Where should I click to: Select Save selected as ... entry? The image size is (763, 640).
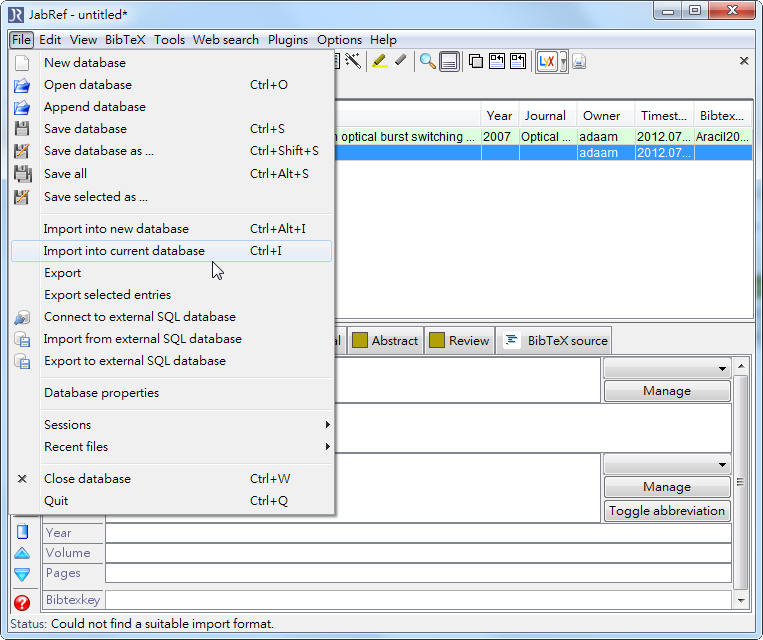(x=171, y=197)
